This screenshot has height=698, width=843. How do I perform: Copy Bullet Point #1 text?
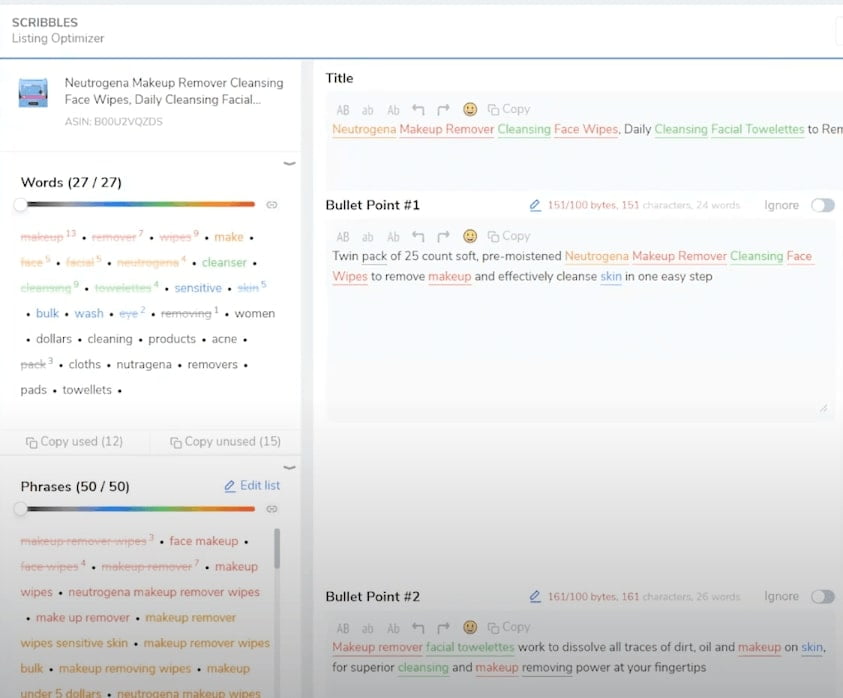click(509, 236)
